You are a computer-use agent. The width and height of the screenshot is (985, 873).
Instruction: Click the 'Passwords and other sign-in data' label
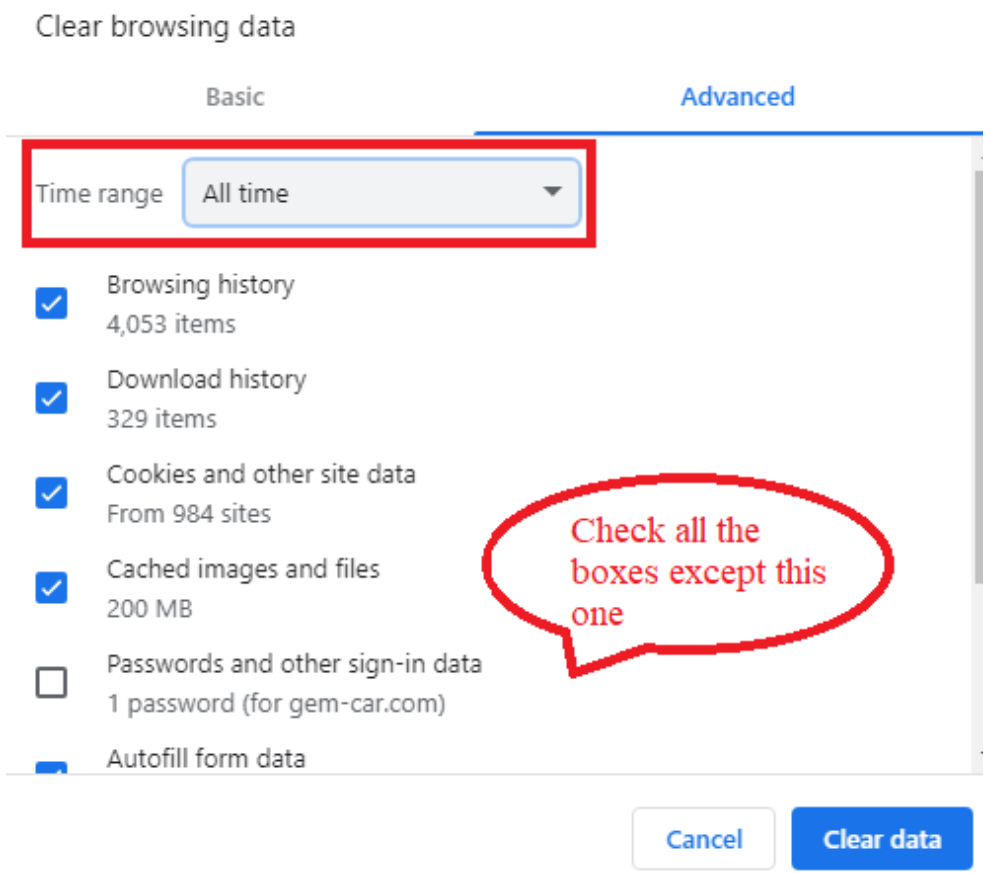tap(294, 664)
